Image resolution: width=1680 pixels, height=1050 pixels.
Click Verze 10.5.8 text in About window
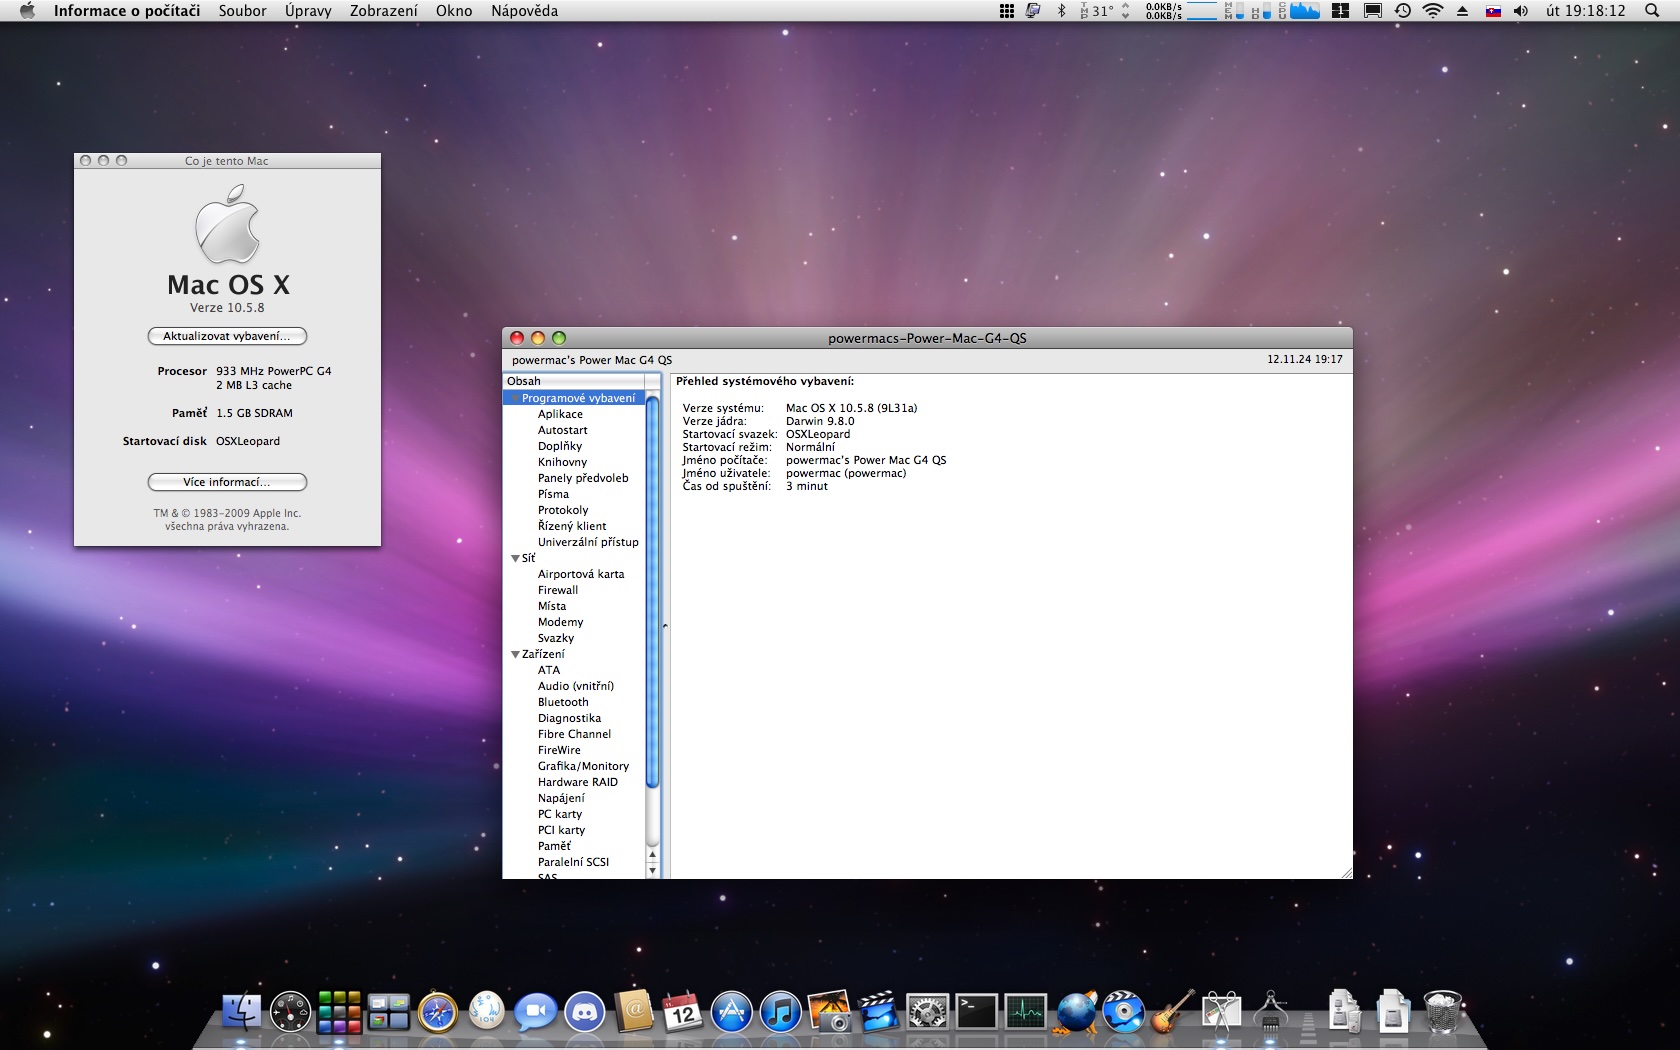click(227, 308)
